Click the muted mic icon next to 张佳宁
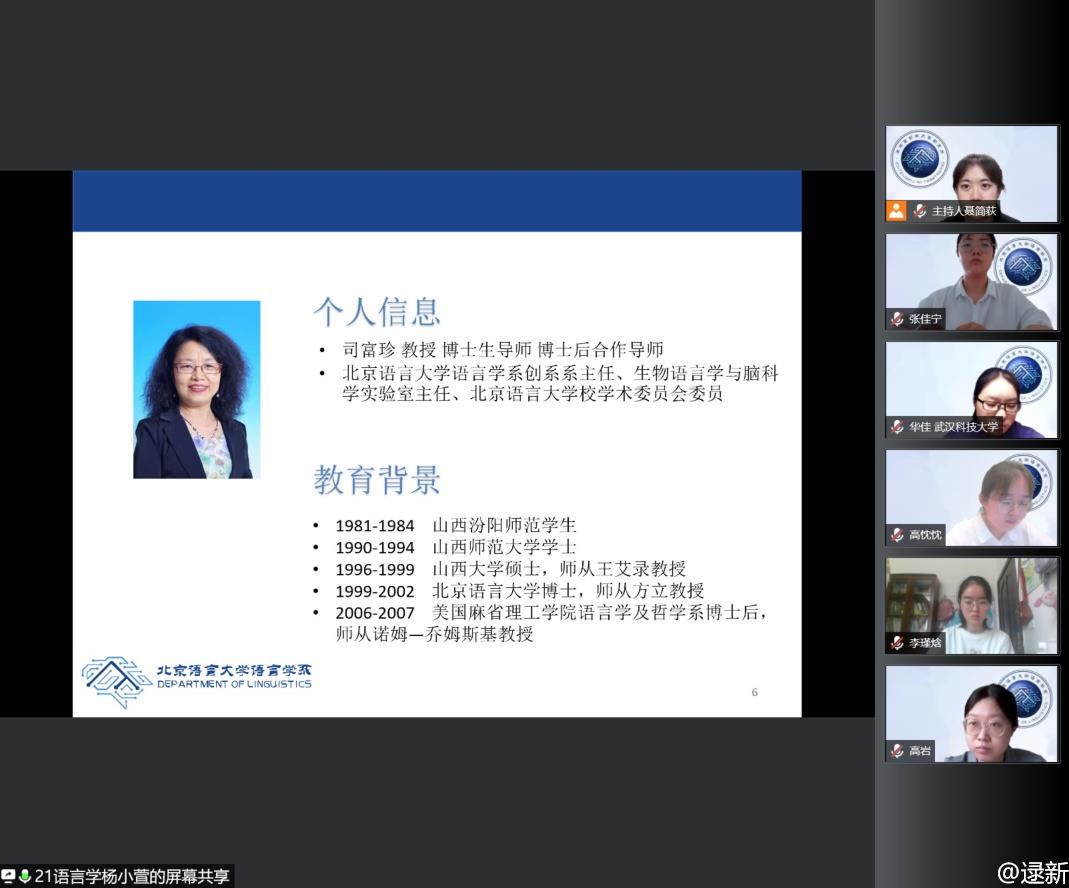 [897, 319]
